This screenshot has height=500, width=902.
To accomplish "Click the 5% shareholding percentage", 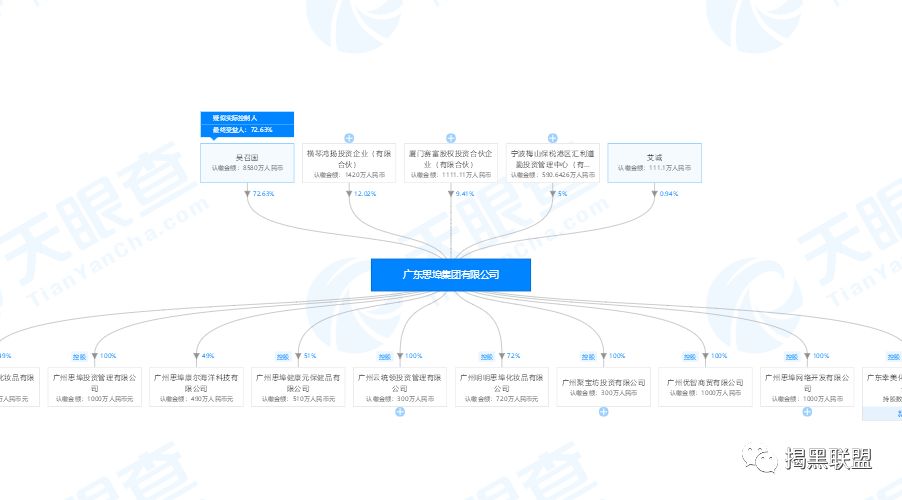I will pos(563,194).
